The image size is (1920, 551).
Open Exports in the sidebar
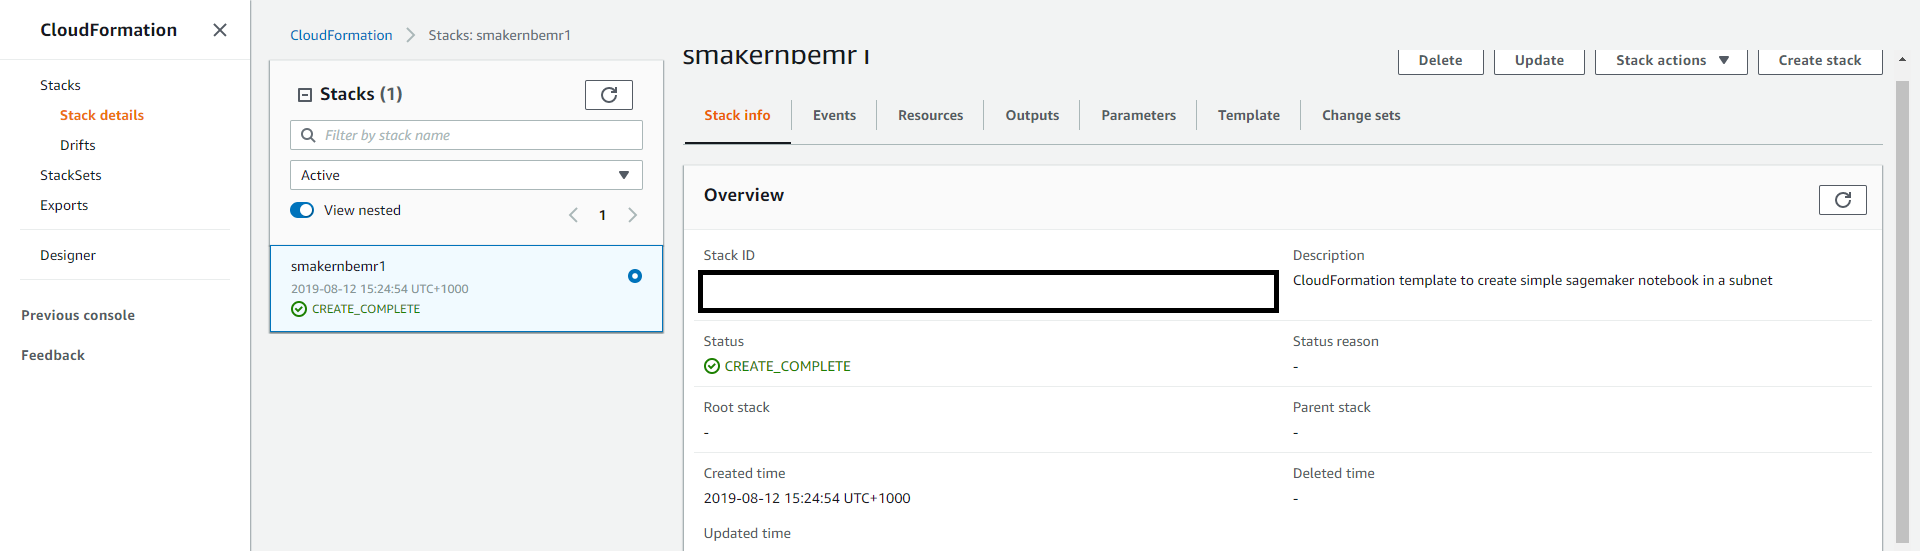[64, 205]
